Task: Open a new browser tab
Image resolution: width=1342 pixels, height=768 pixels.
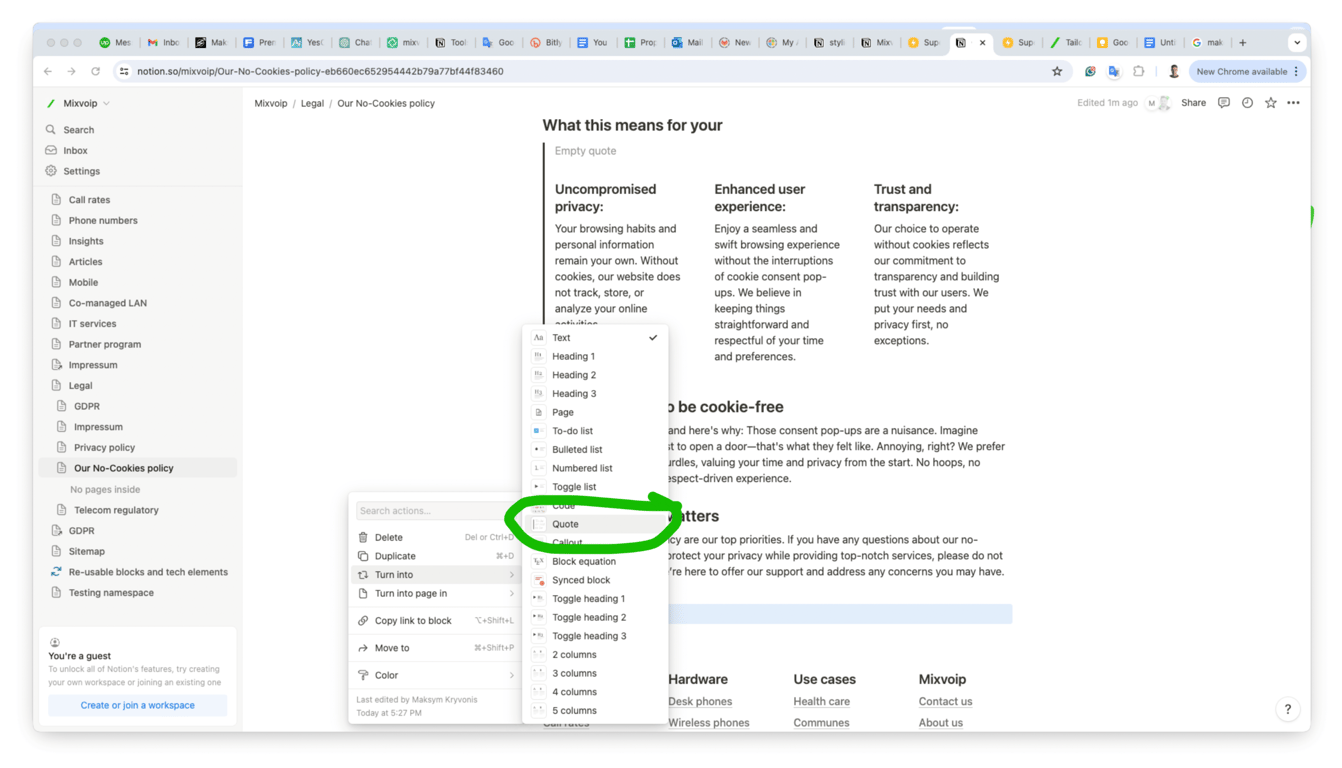Action: click(x=1243, y=43)
